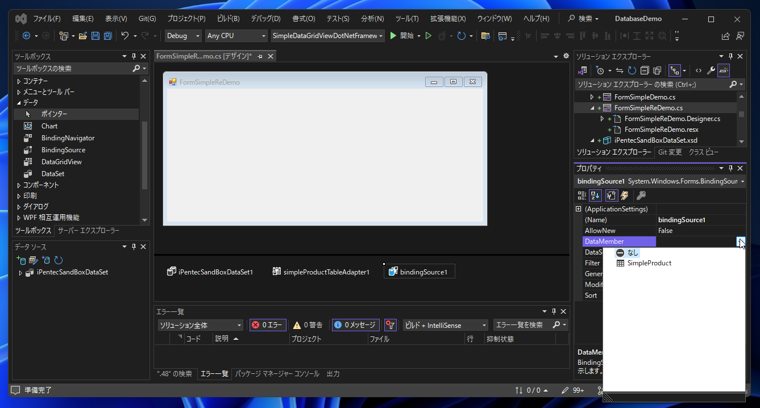This screenshot has height=408, width=760.
Task: Open the ファイル(F) menu
Action: pos(47,19)
